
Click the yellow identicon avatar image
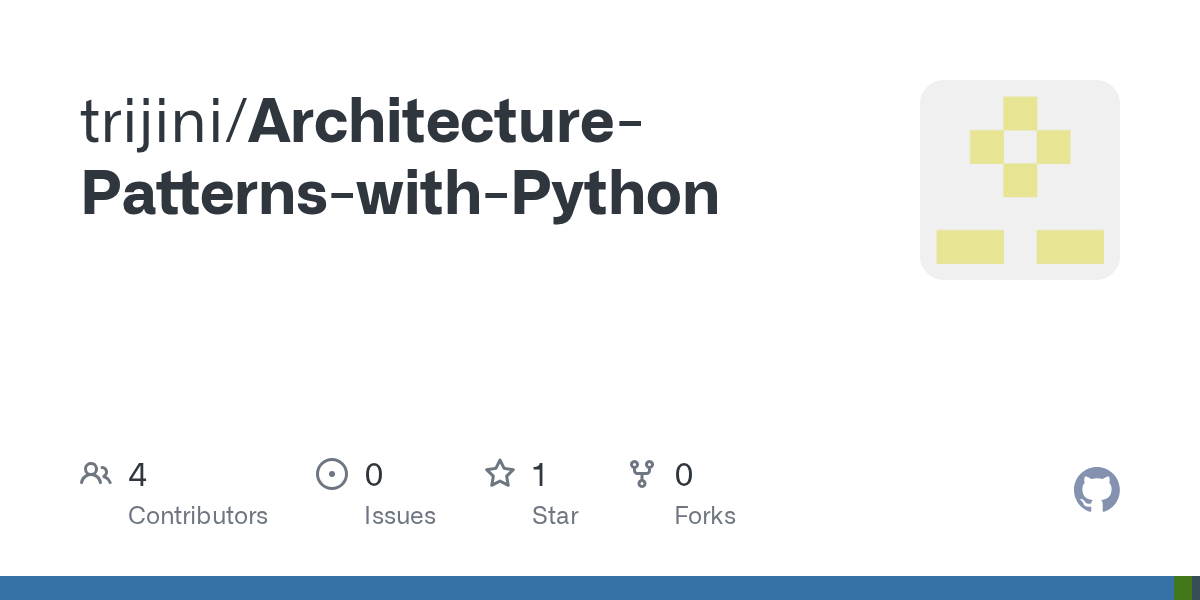1020,180
